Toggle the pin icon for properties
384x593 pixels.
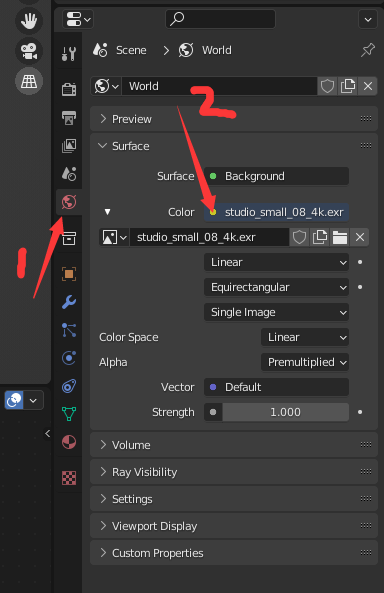click(x=368, y=50)
